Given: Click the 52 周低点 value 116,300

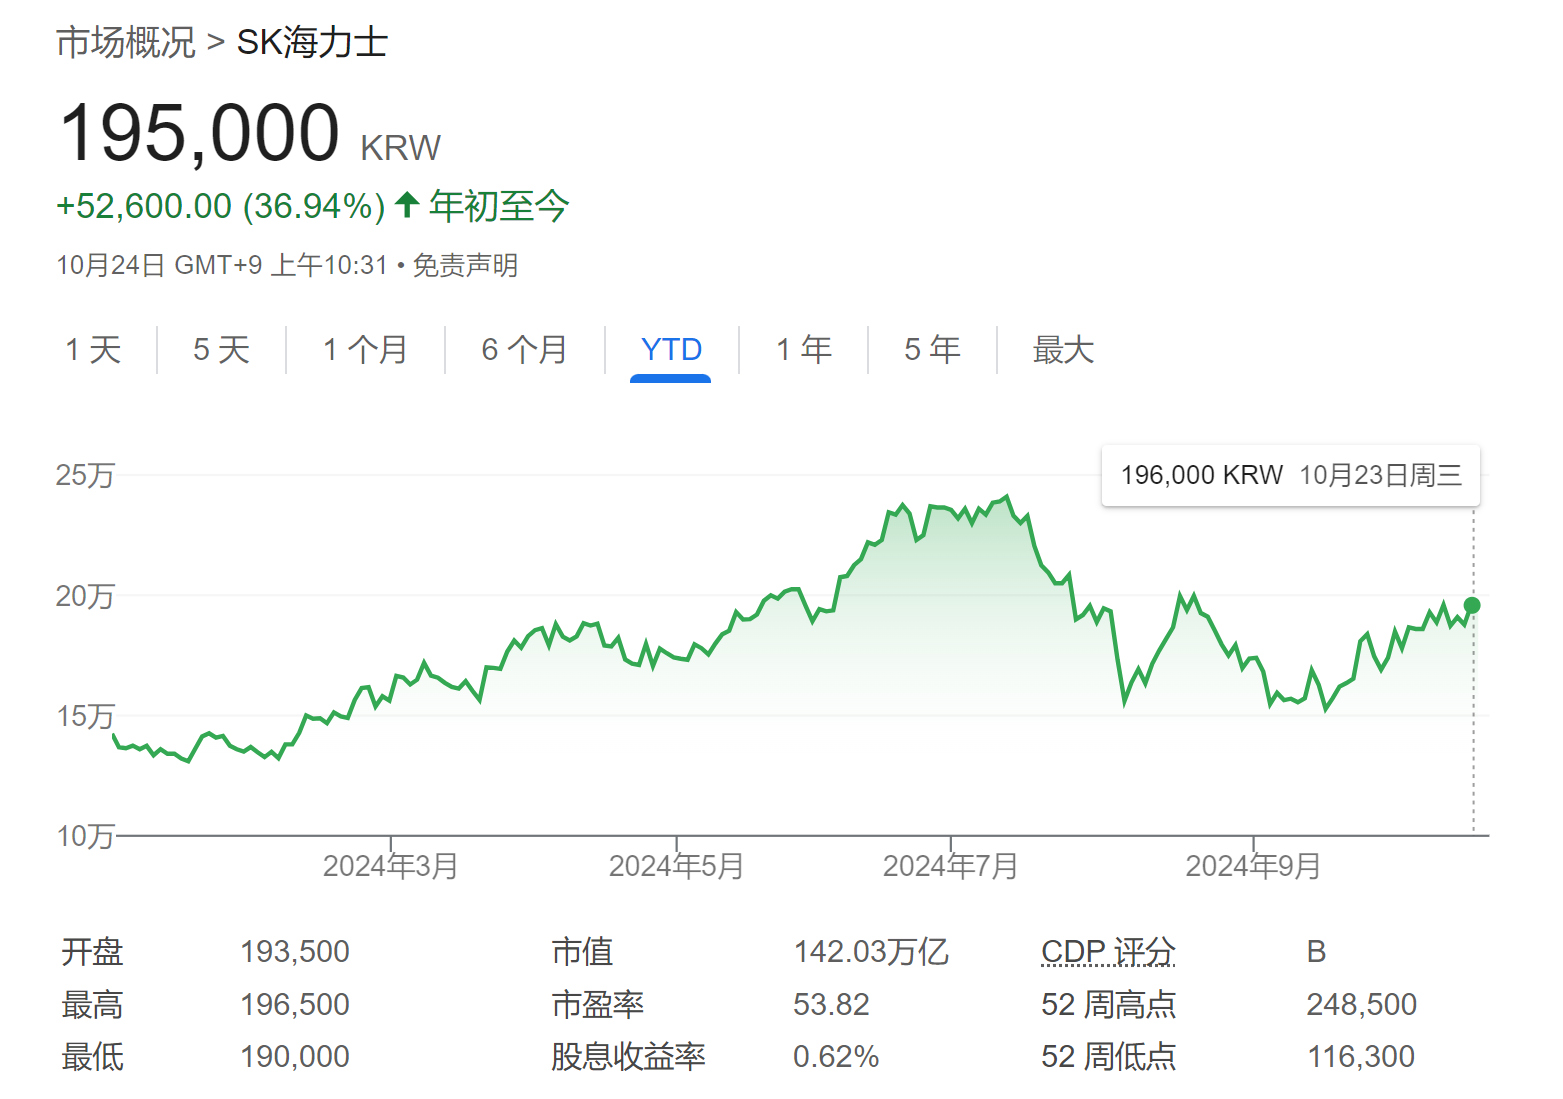Looking at the screenshot, I should [1361, 1057].
